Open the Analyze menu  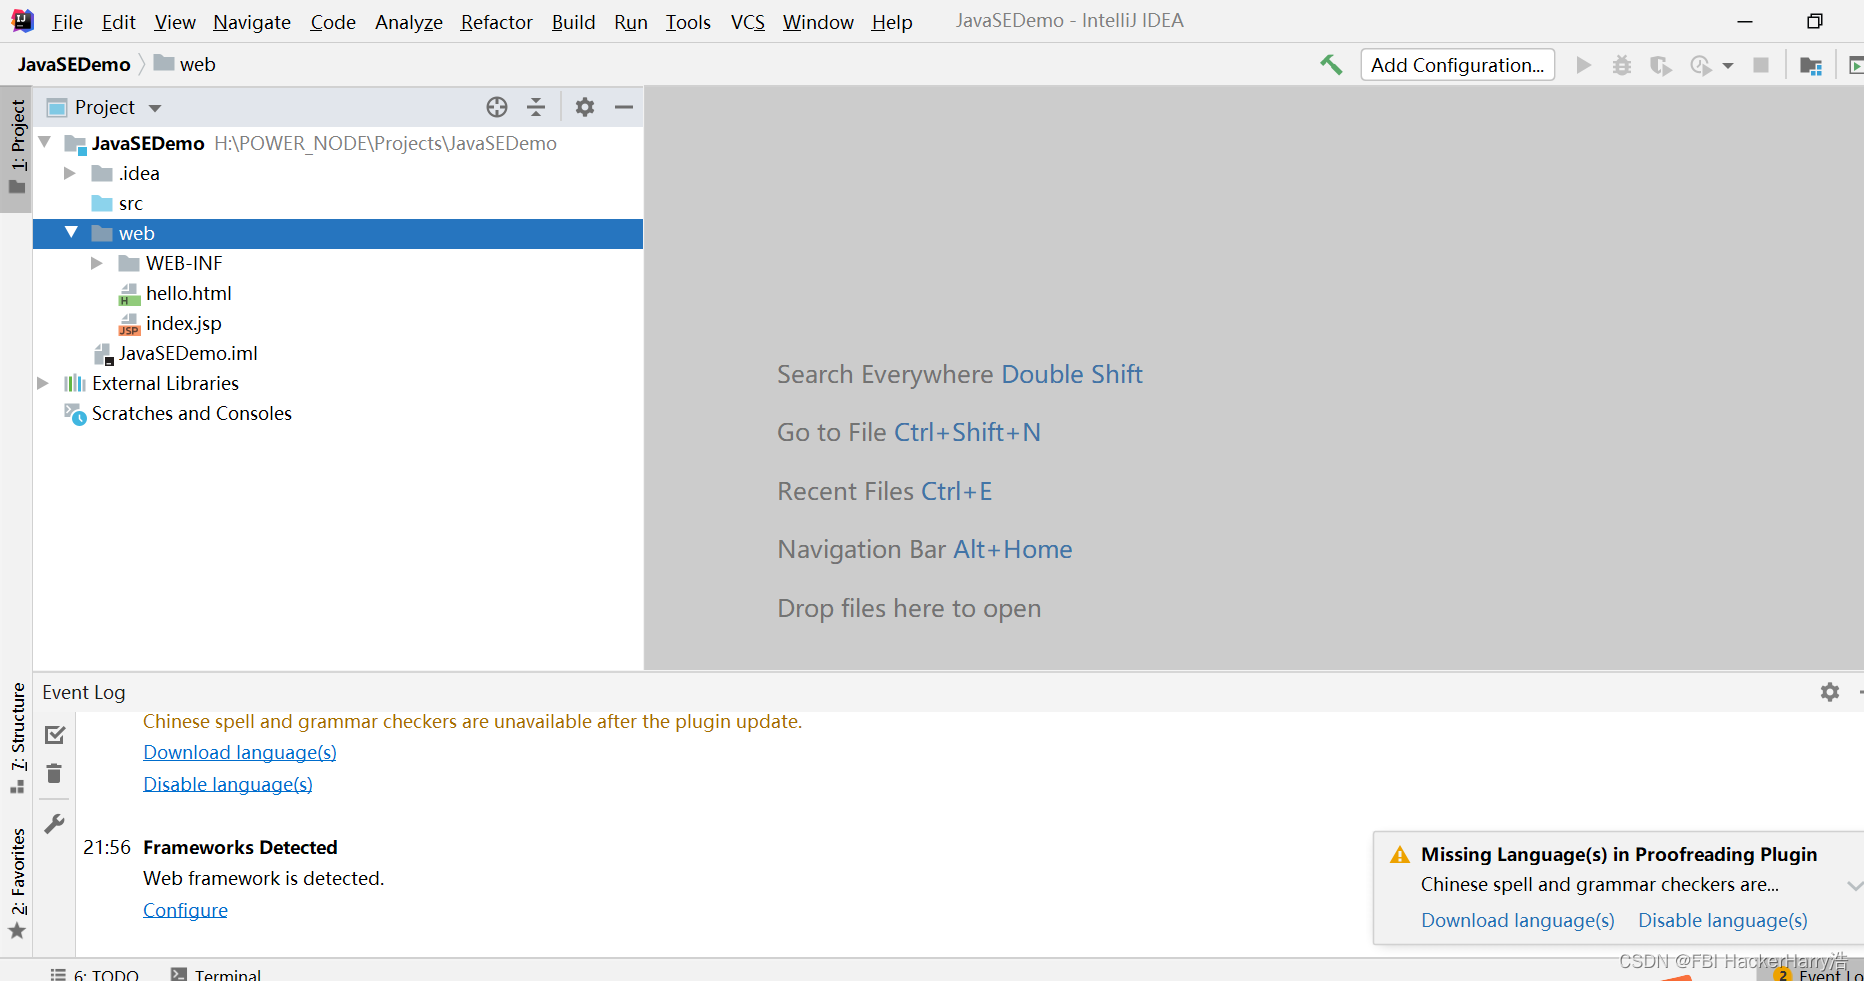409,21
